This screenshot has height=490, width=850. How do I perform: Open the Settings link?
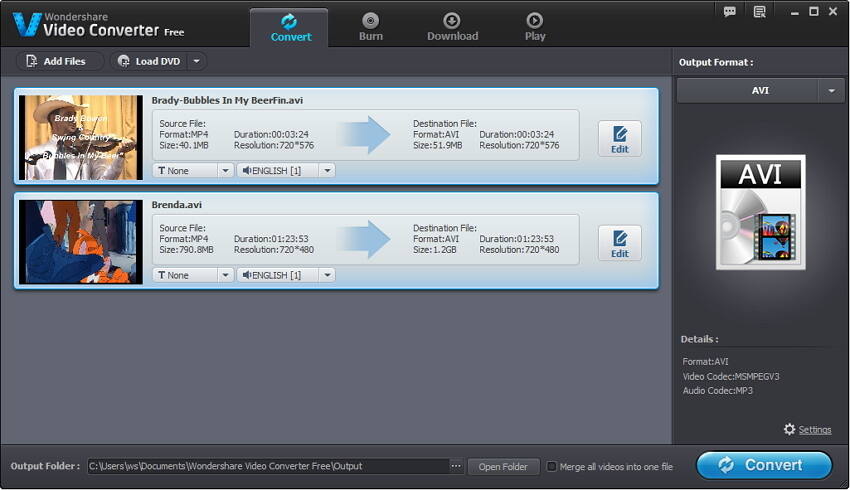pyautogui.click(x=815, y=430)
